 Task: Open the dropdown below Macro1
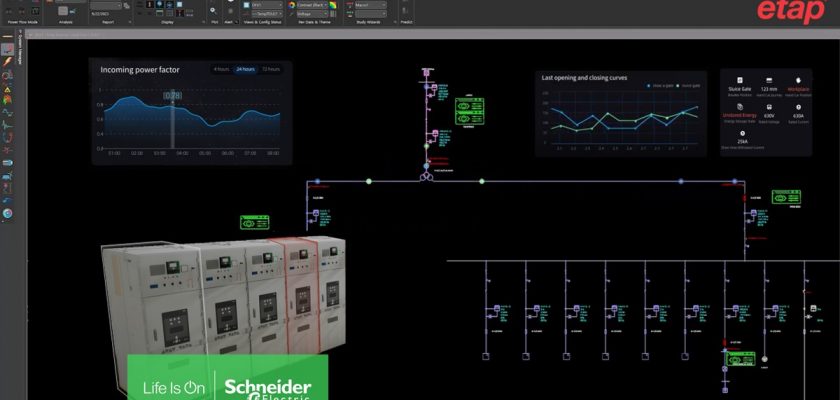(370, 13)
